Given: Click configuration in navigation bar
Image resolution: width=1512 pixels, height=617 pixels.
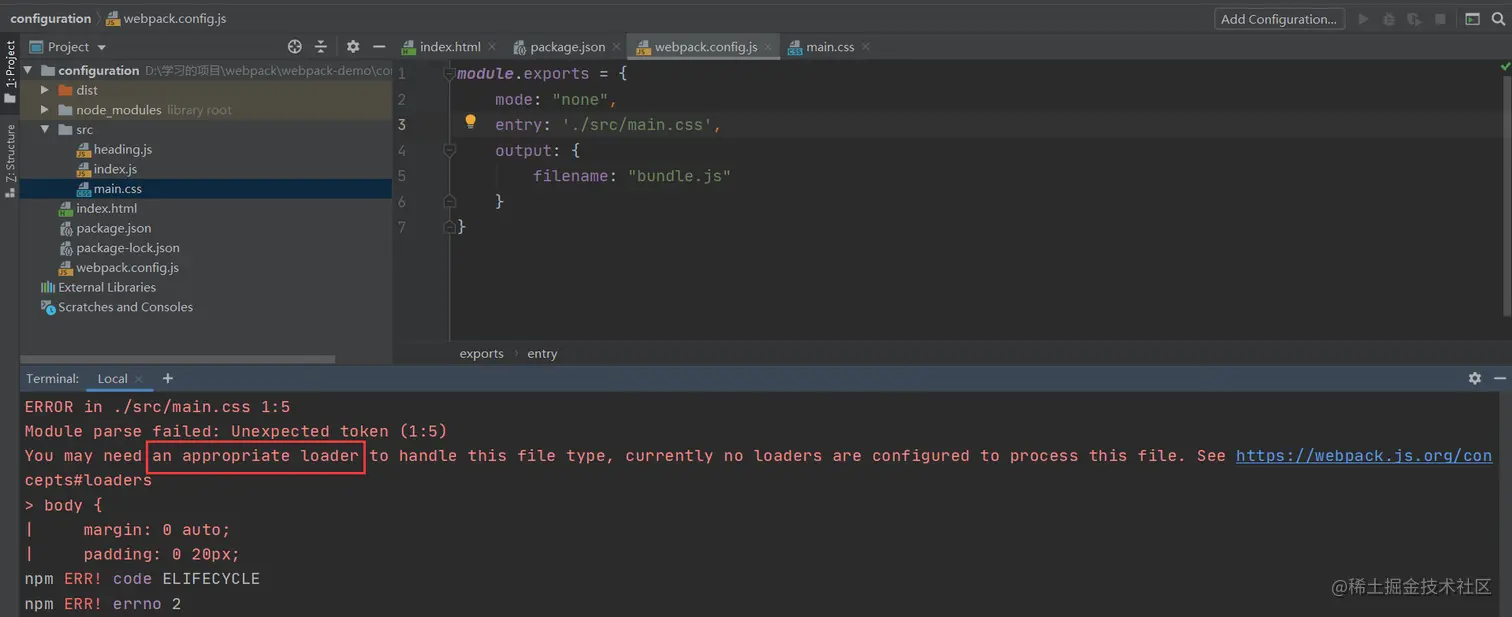Looking at the screenshot, I should tap(50, 18).
